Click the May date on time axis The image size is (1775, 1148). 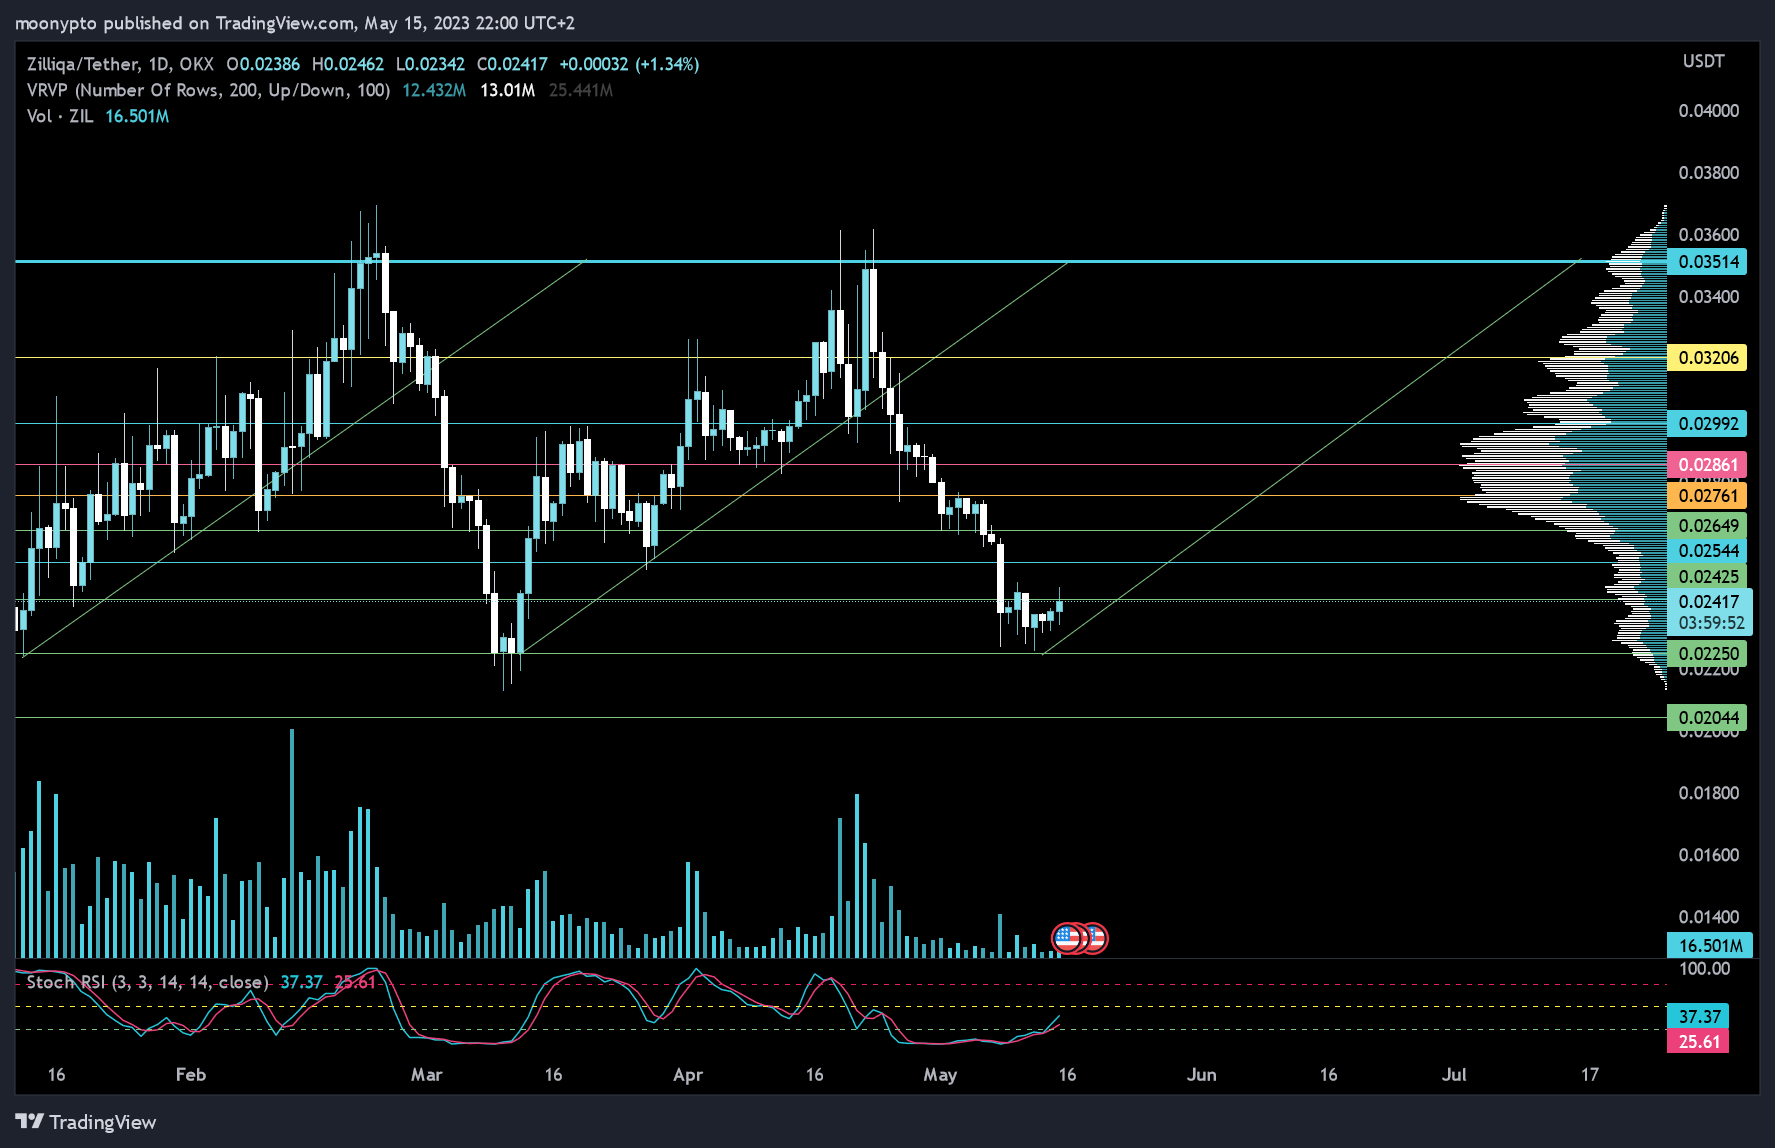pyautogui.click(x=940, y=1075)
